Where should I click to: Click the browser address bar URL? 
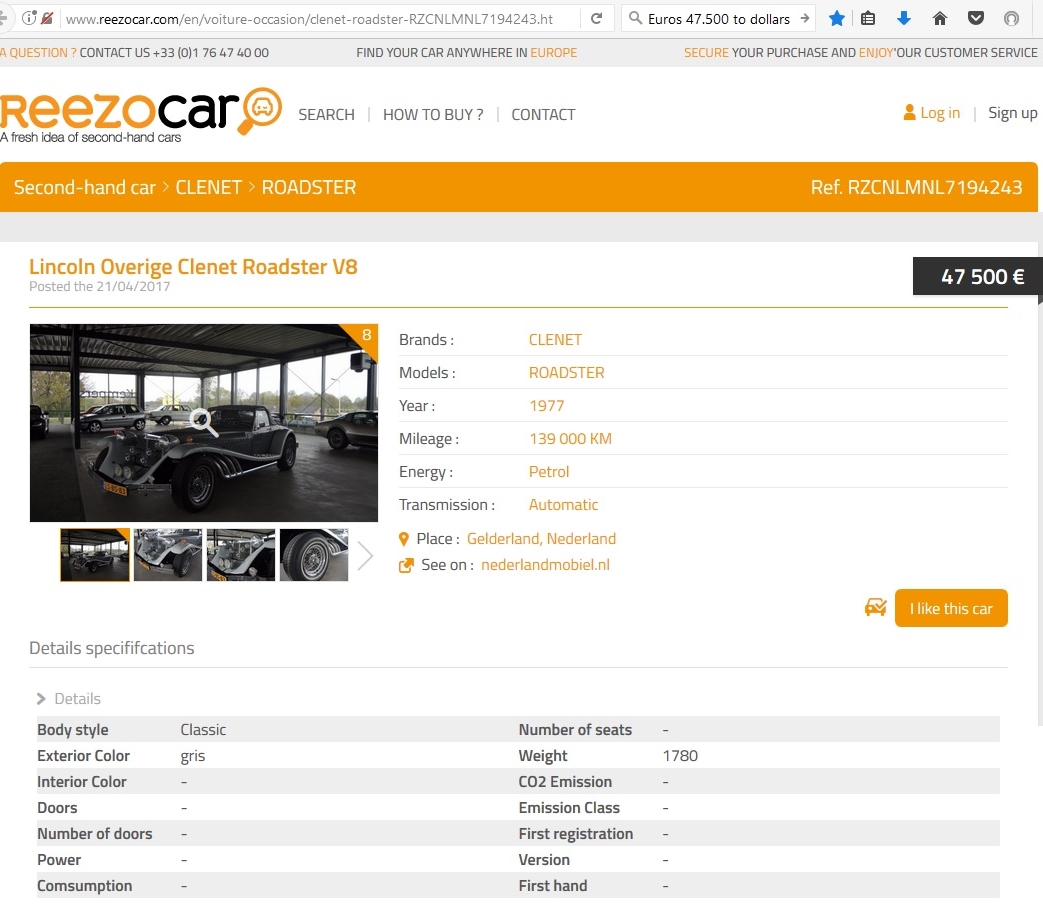(x=309, y=19)
